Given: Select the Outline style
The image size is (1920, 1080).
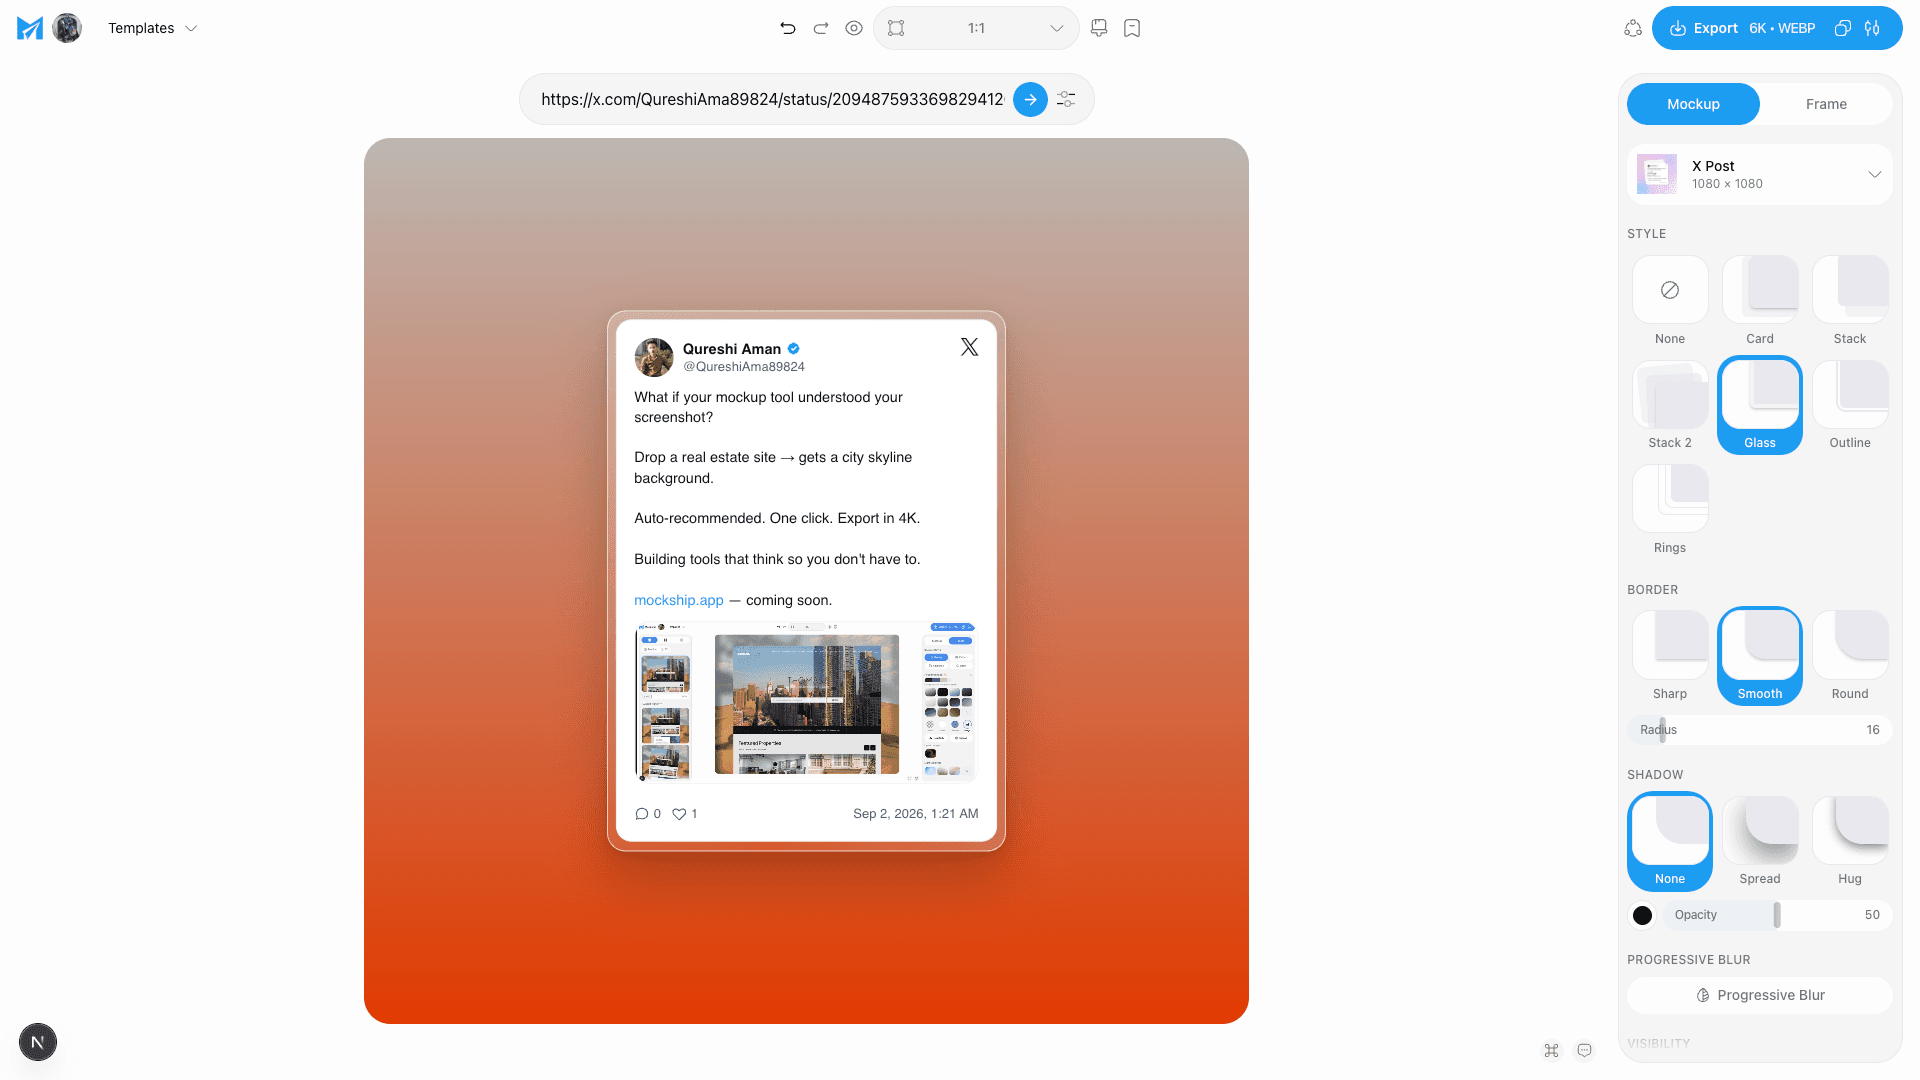Looking at the screenshot, I should click(1850, 405).
